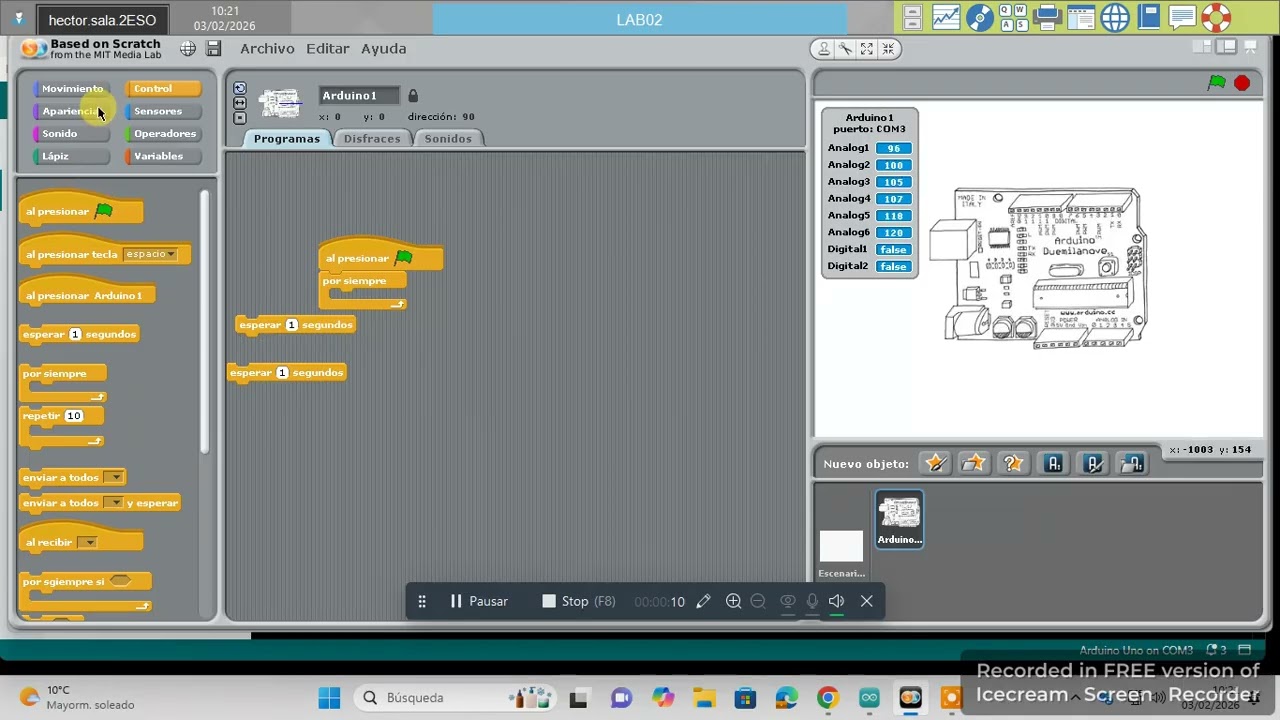
Task: Click the zoom-in magnifier in recorder bar
Action: coord(733,601)
